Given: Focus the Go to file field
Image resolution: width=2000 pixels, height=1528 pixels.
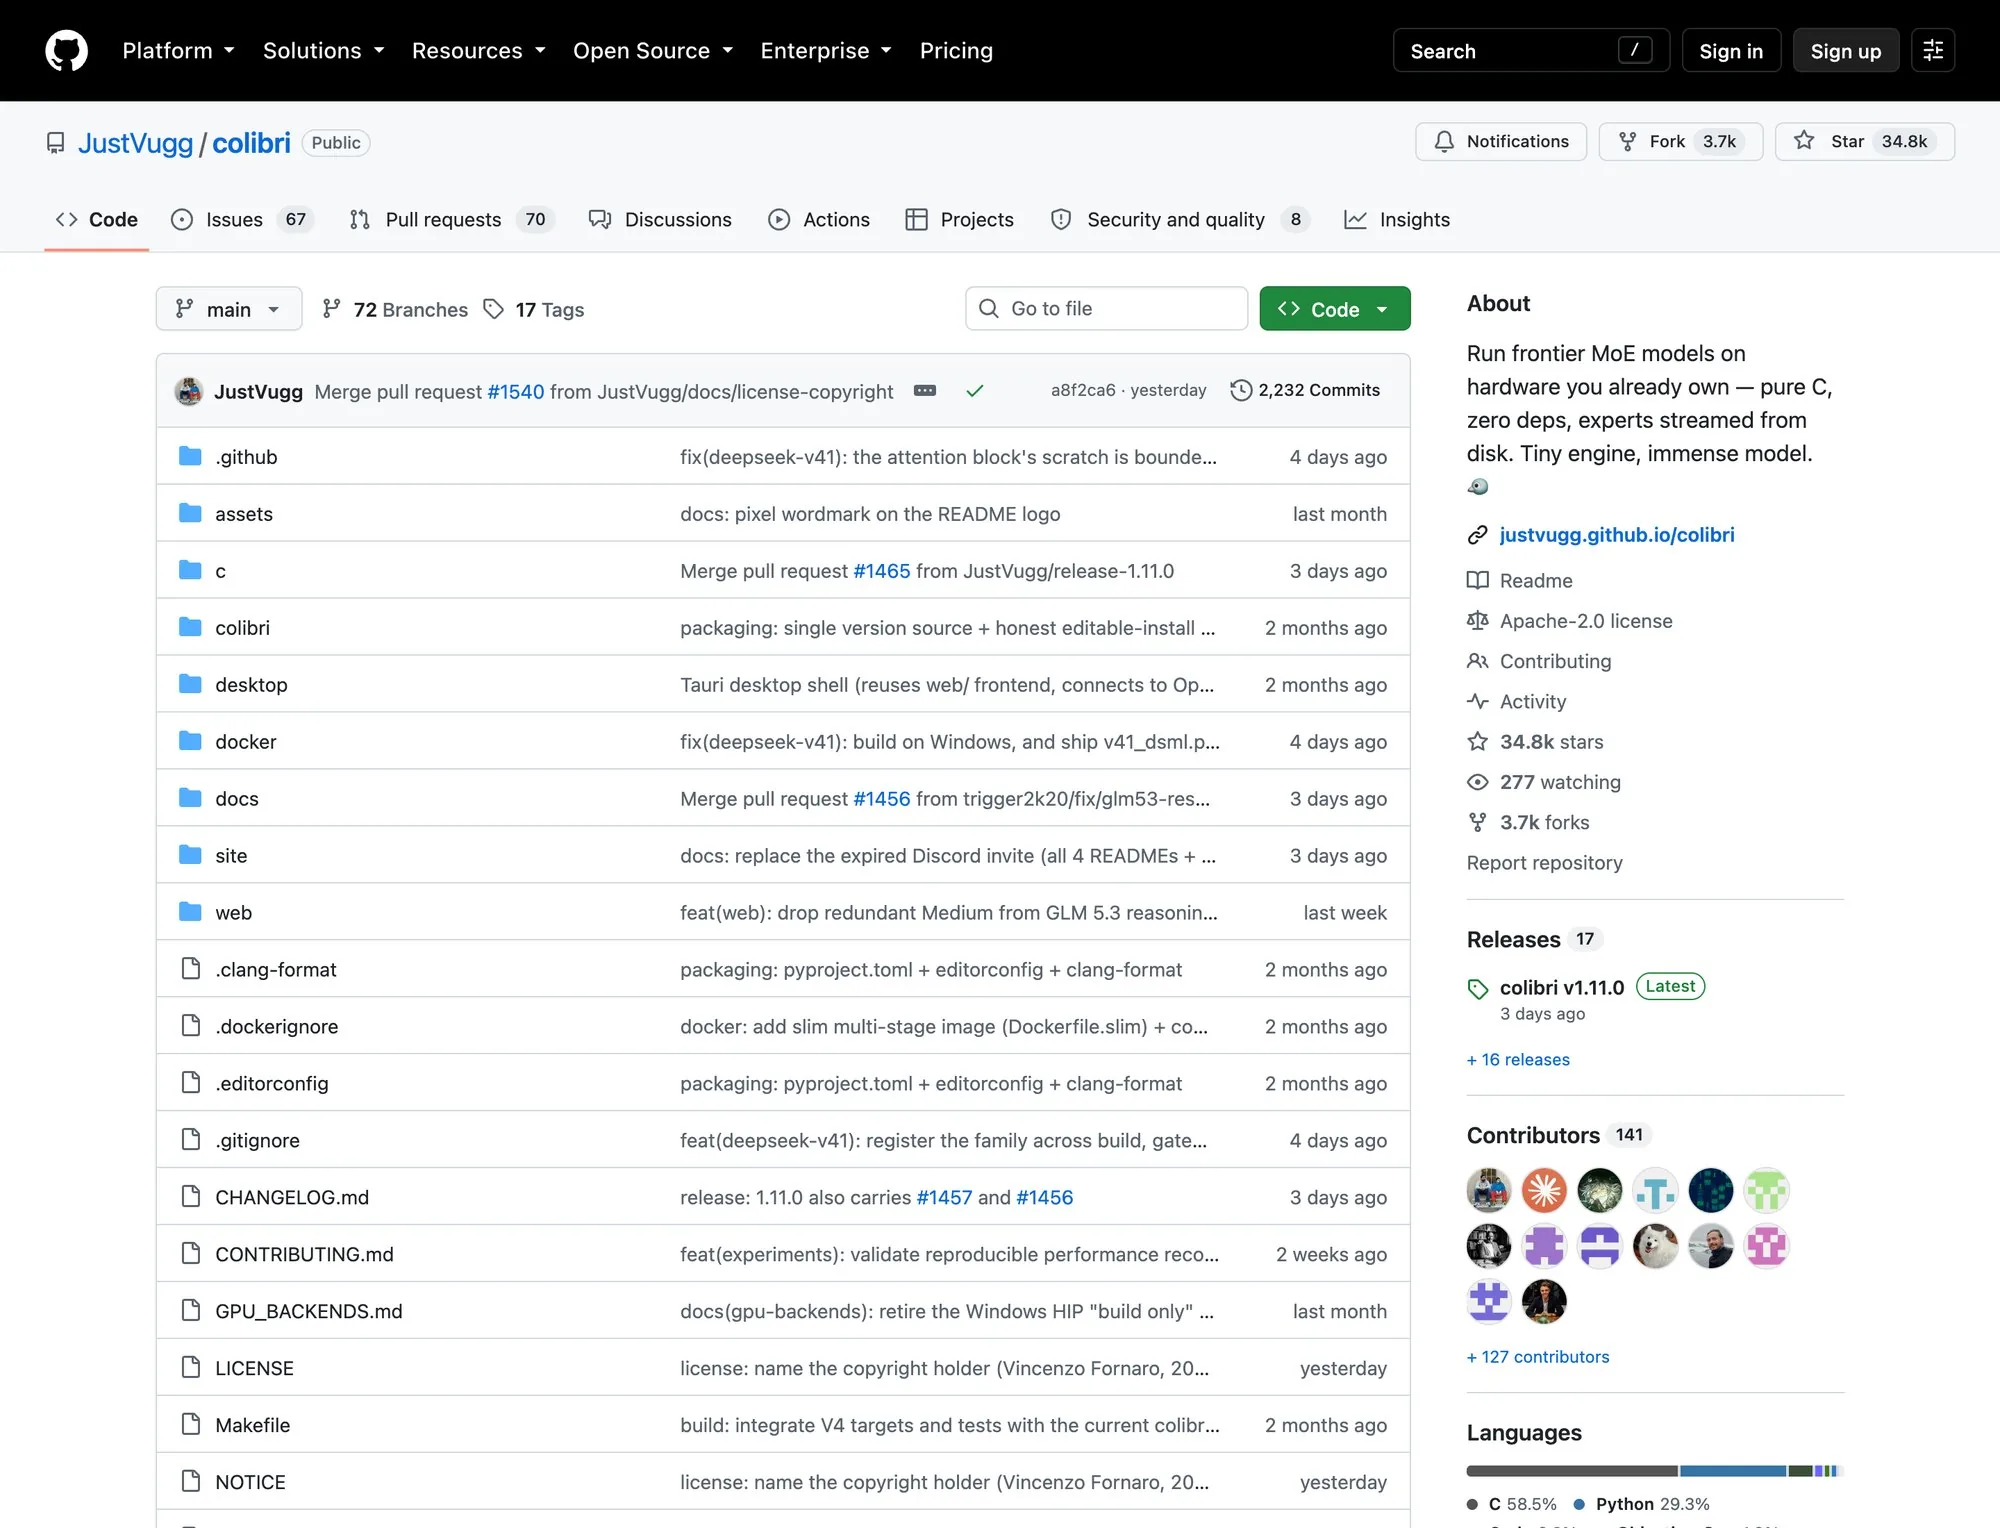Looking at the screenshot, I should tap(1106, 308).
